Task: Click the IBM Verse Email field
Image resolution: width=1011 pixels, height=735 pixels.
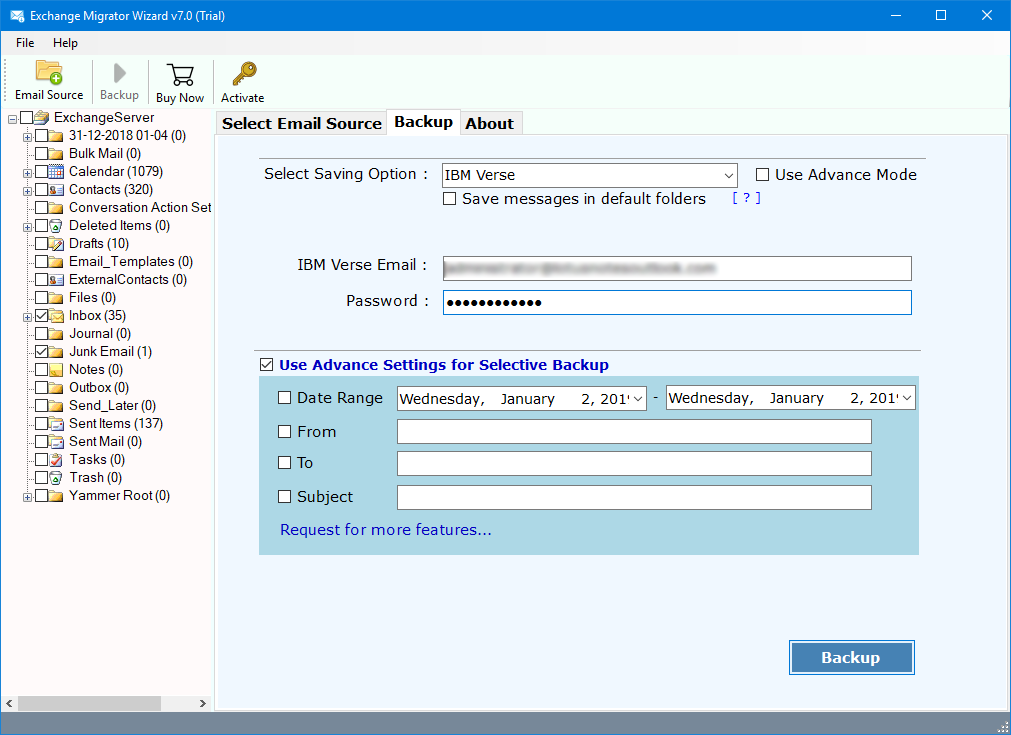Action: click(x=677, y=268)
